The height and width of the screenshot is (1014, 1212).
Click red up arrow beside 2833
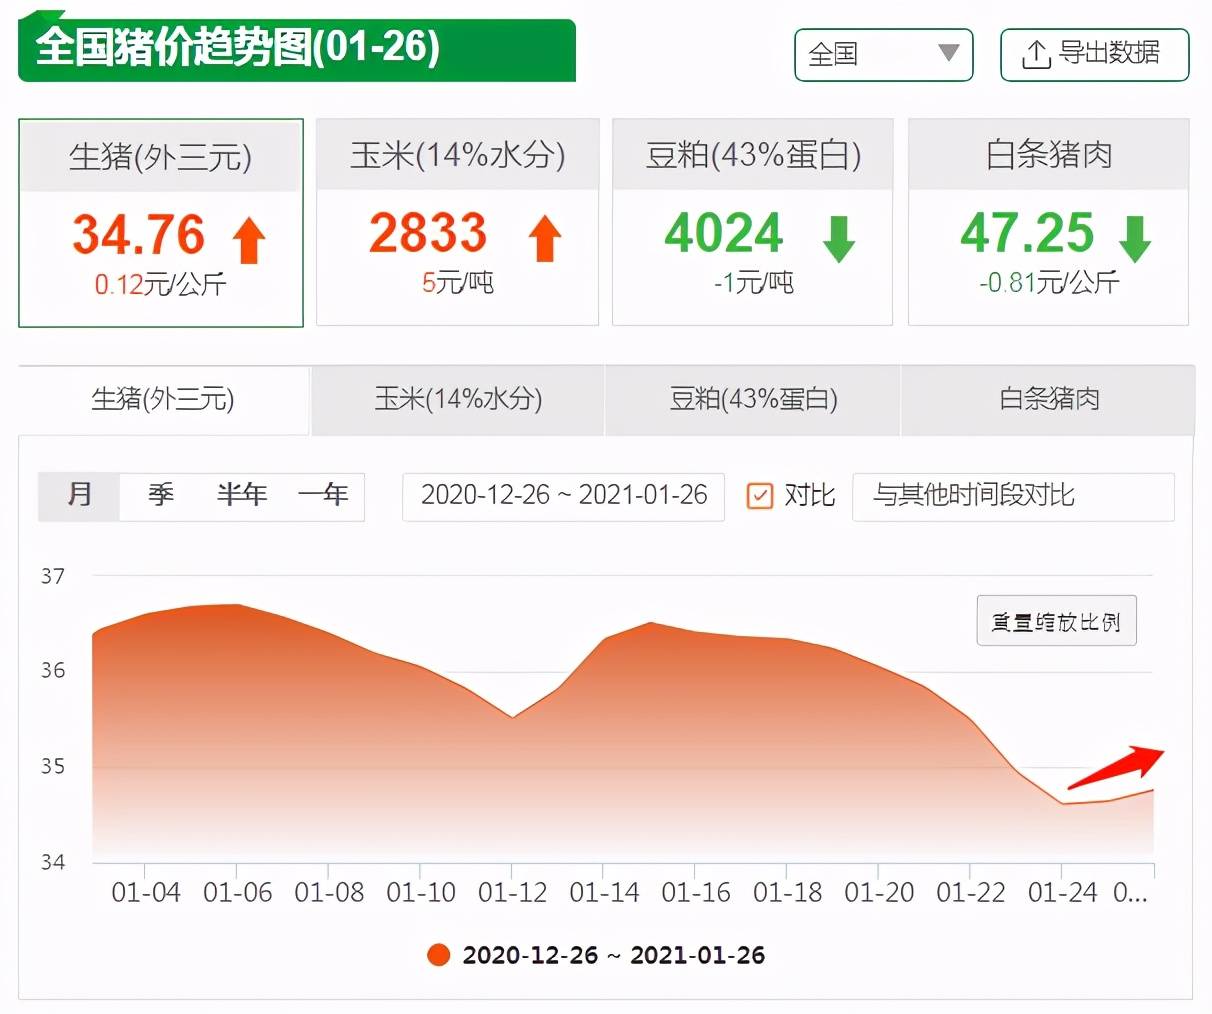pyautogui.click(x=545, y=239)
